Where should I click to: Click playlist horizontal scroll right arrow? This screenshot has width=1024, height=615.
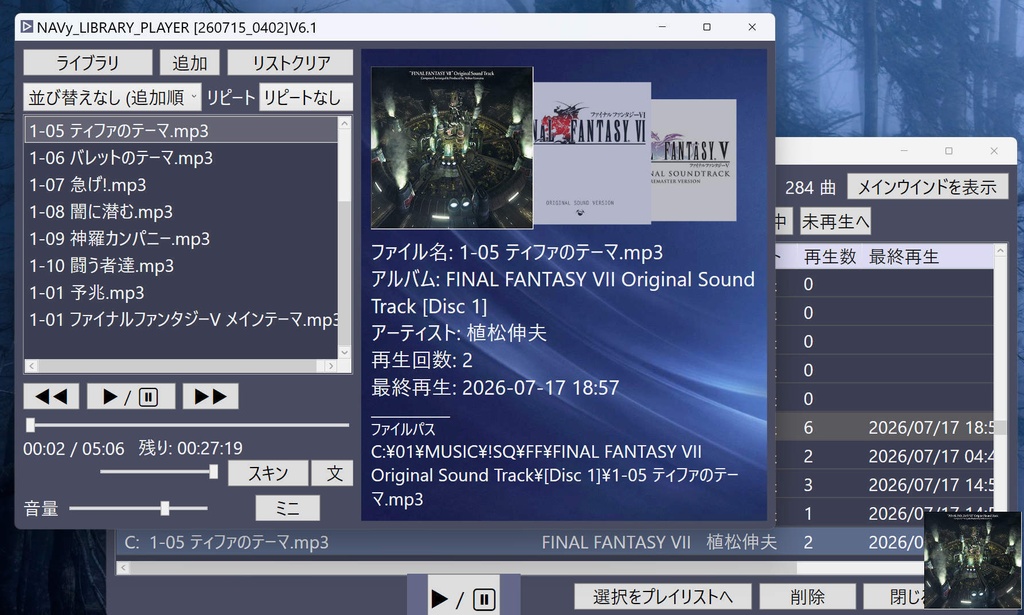[330, 366]
